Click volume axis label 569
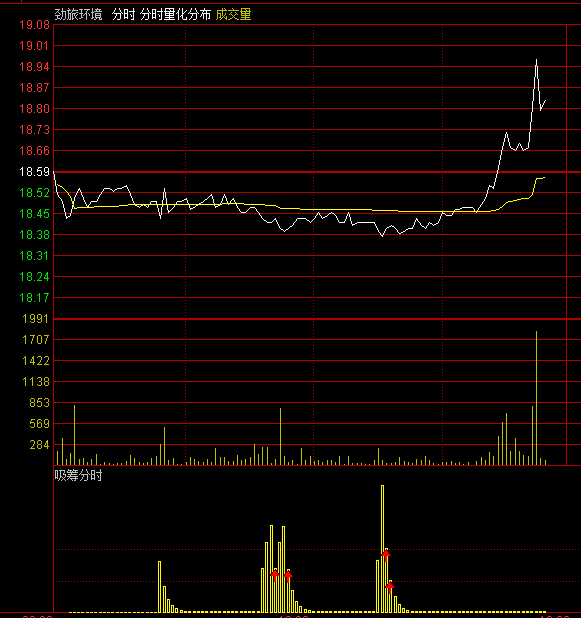 click(39, 424)
